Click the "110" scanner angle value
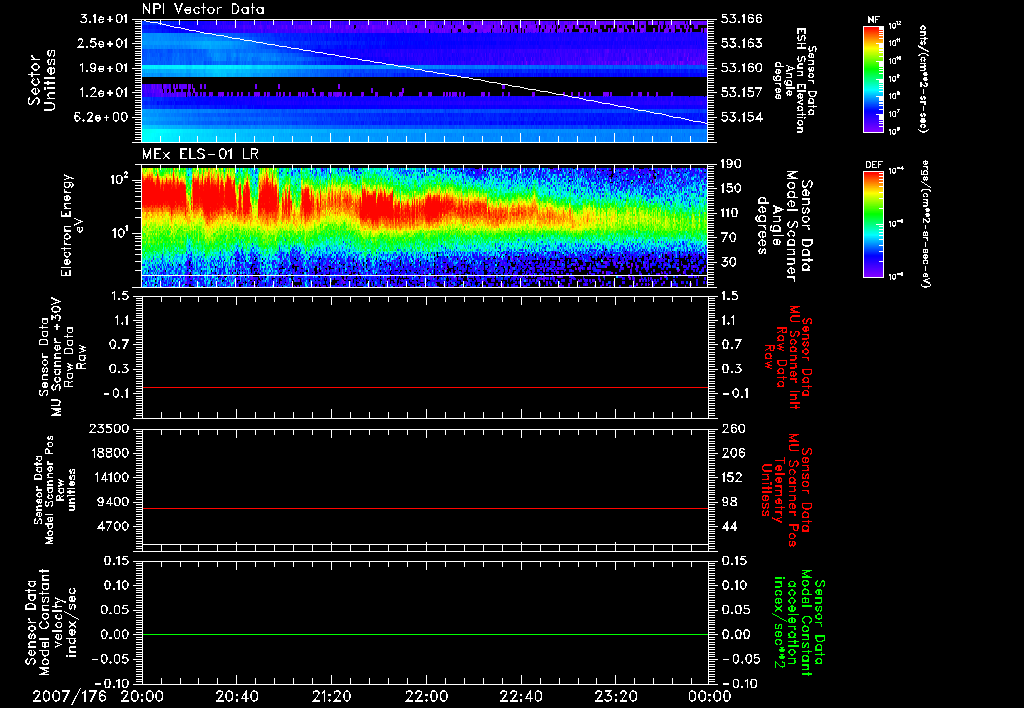The image size is (1024, 708). tap(731, 213)
